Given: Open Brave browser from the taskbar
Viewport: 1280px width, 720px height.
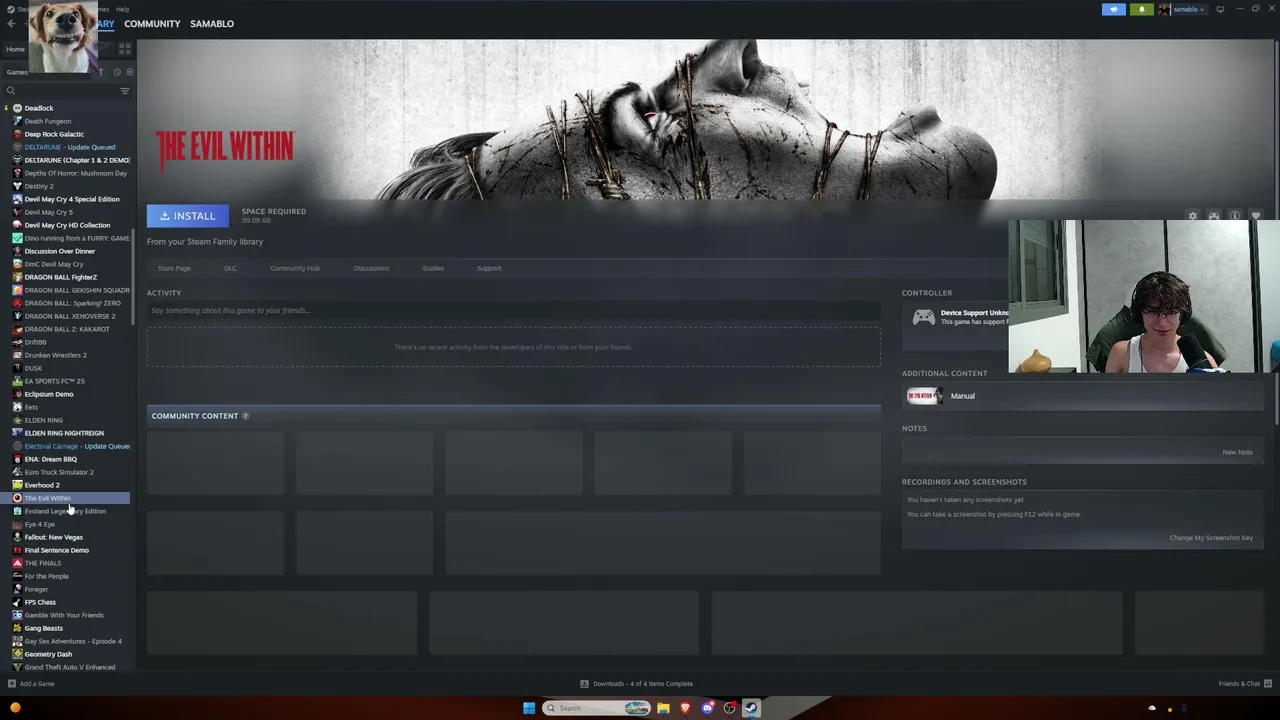Looking at the screenshot, I should (685, 708).
